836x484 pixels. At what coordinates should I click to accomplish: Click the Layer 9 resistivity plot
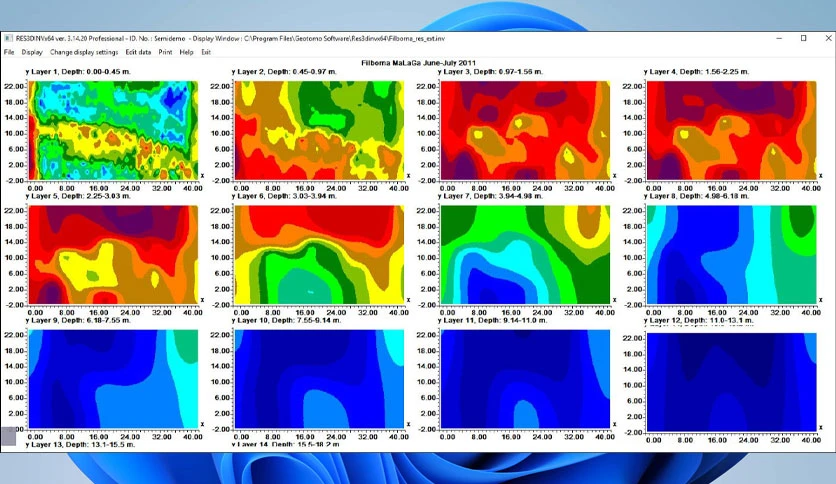coord(113,379)
